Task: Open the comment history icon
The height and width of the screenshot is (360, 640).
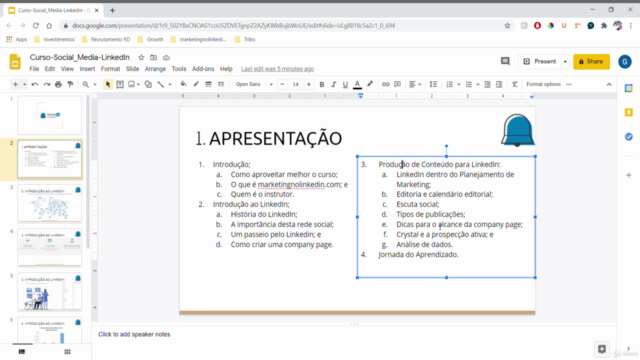Action: 505,61
